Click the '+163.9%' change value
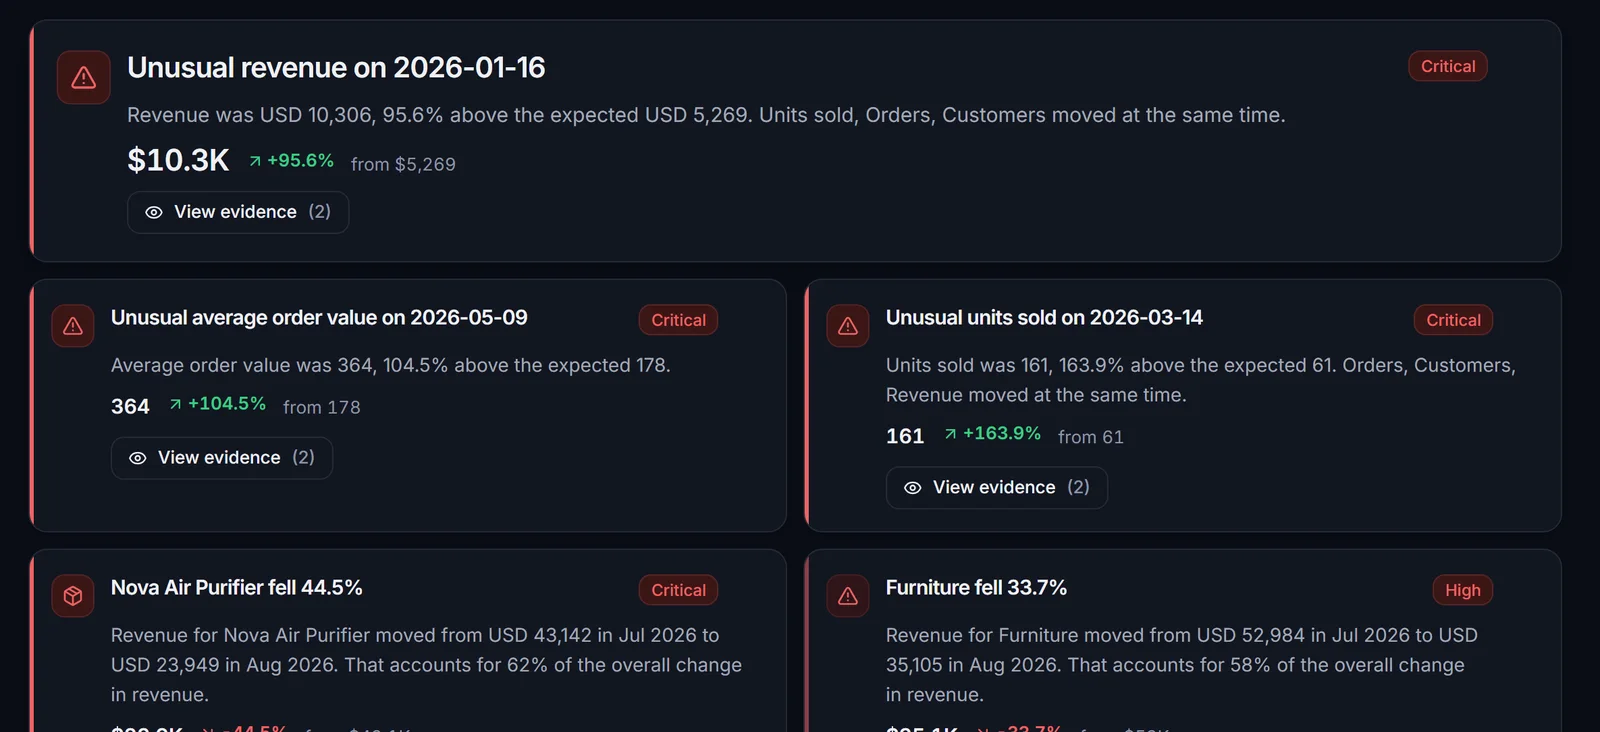The width and height of the screenshot is (1600, 732). click(x=1002, y=434)
